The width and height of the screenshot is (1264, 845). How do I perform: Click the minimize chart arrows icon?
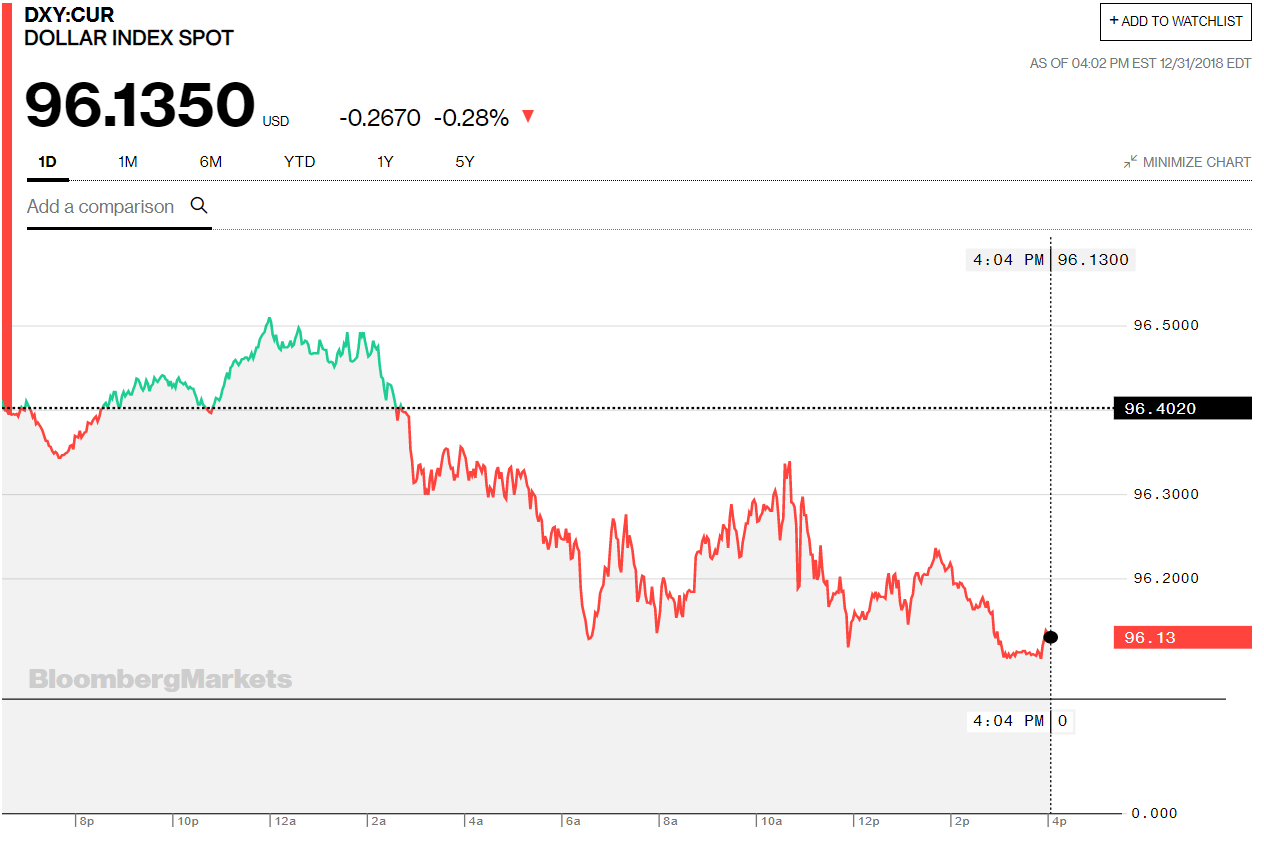1130,161
